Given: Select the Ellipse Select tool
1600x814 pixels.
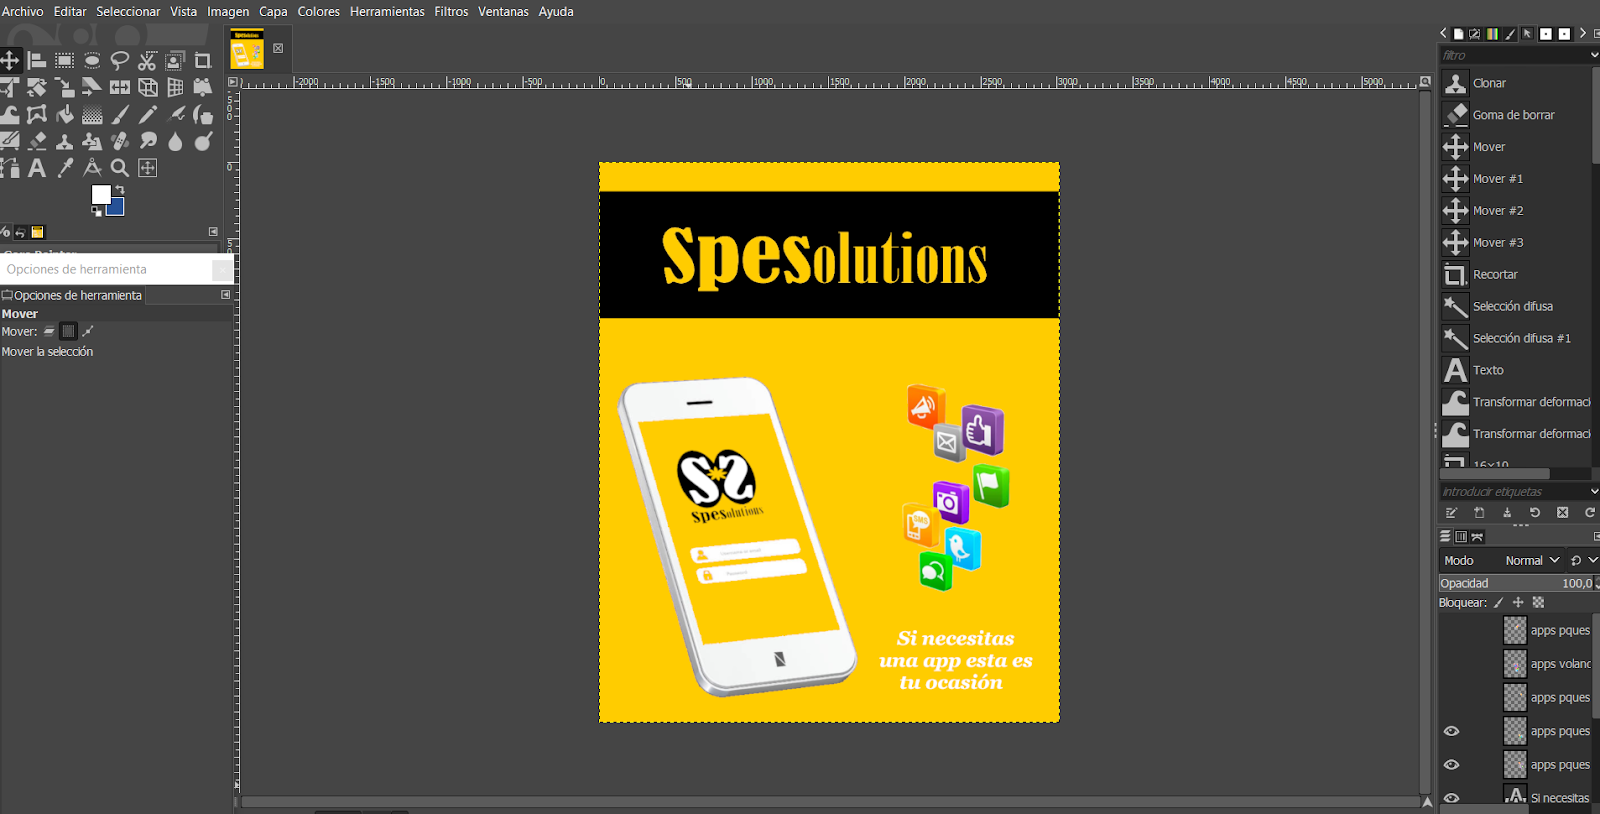Looking at the screenshot, I should point(92,60).
